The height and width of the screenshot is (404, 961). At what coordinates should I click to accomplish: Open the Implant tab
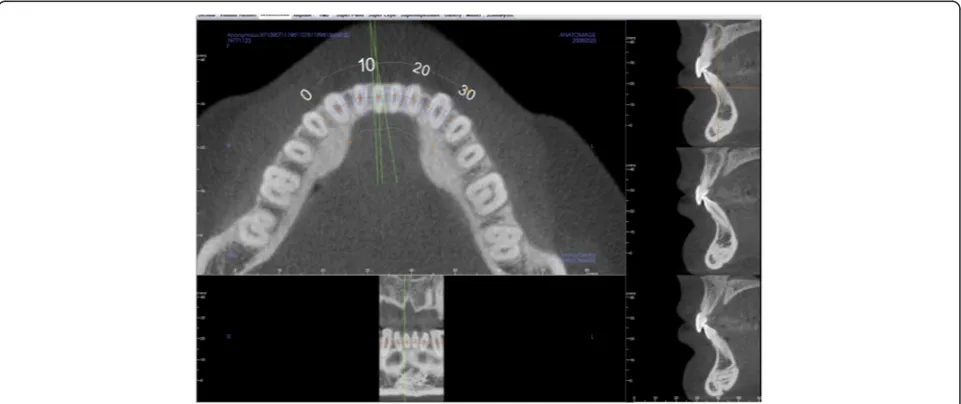pyautogui.click(x=301, y=15)
